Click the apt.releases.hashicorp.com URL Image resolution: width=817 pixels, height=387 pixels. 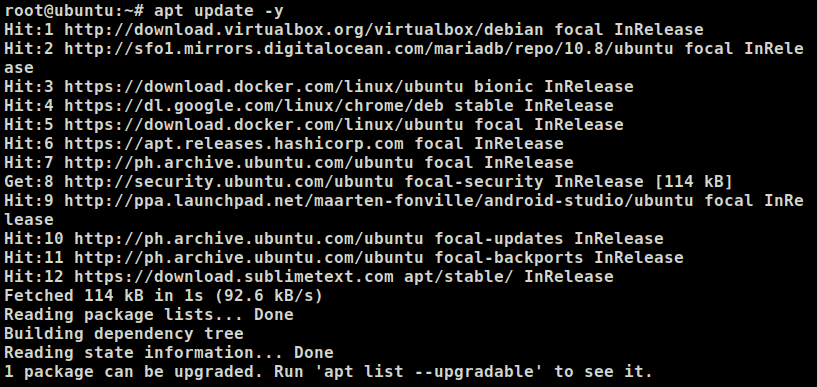pos(234,144)
